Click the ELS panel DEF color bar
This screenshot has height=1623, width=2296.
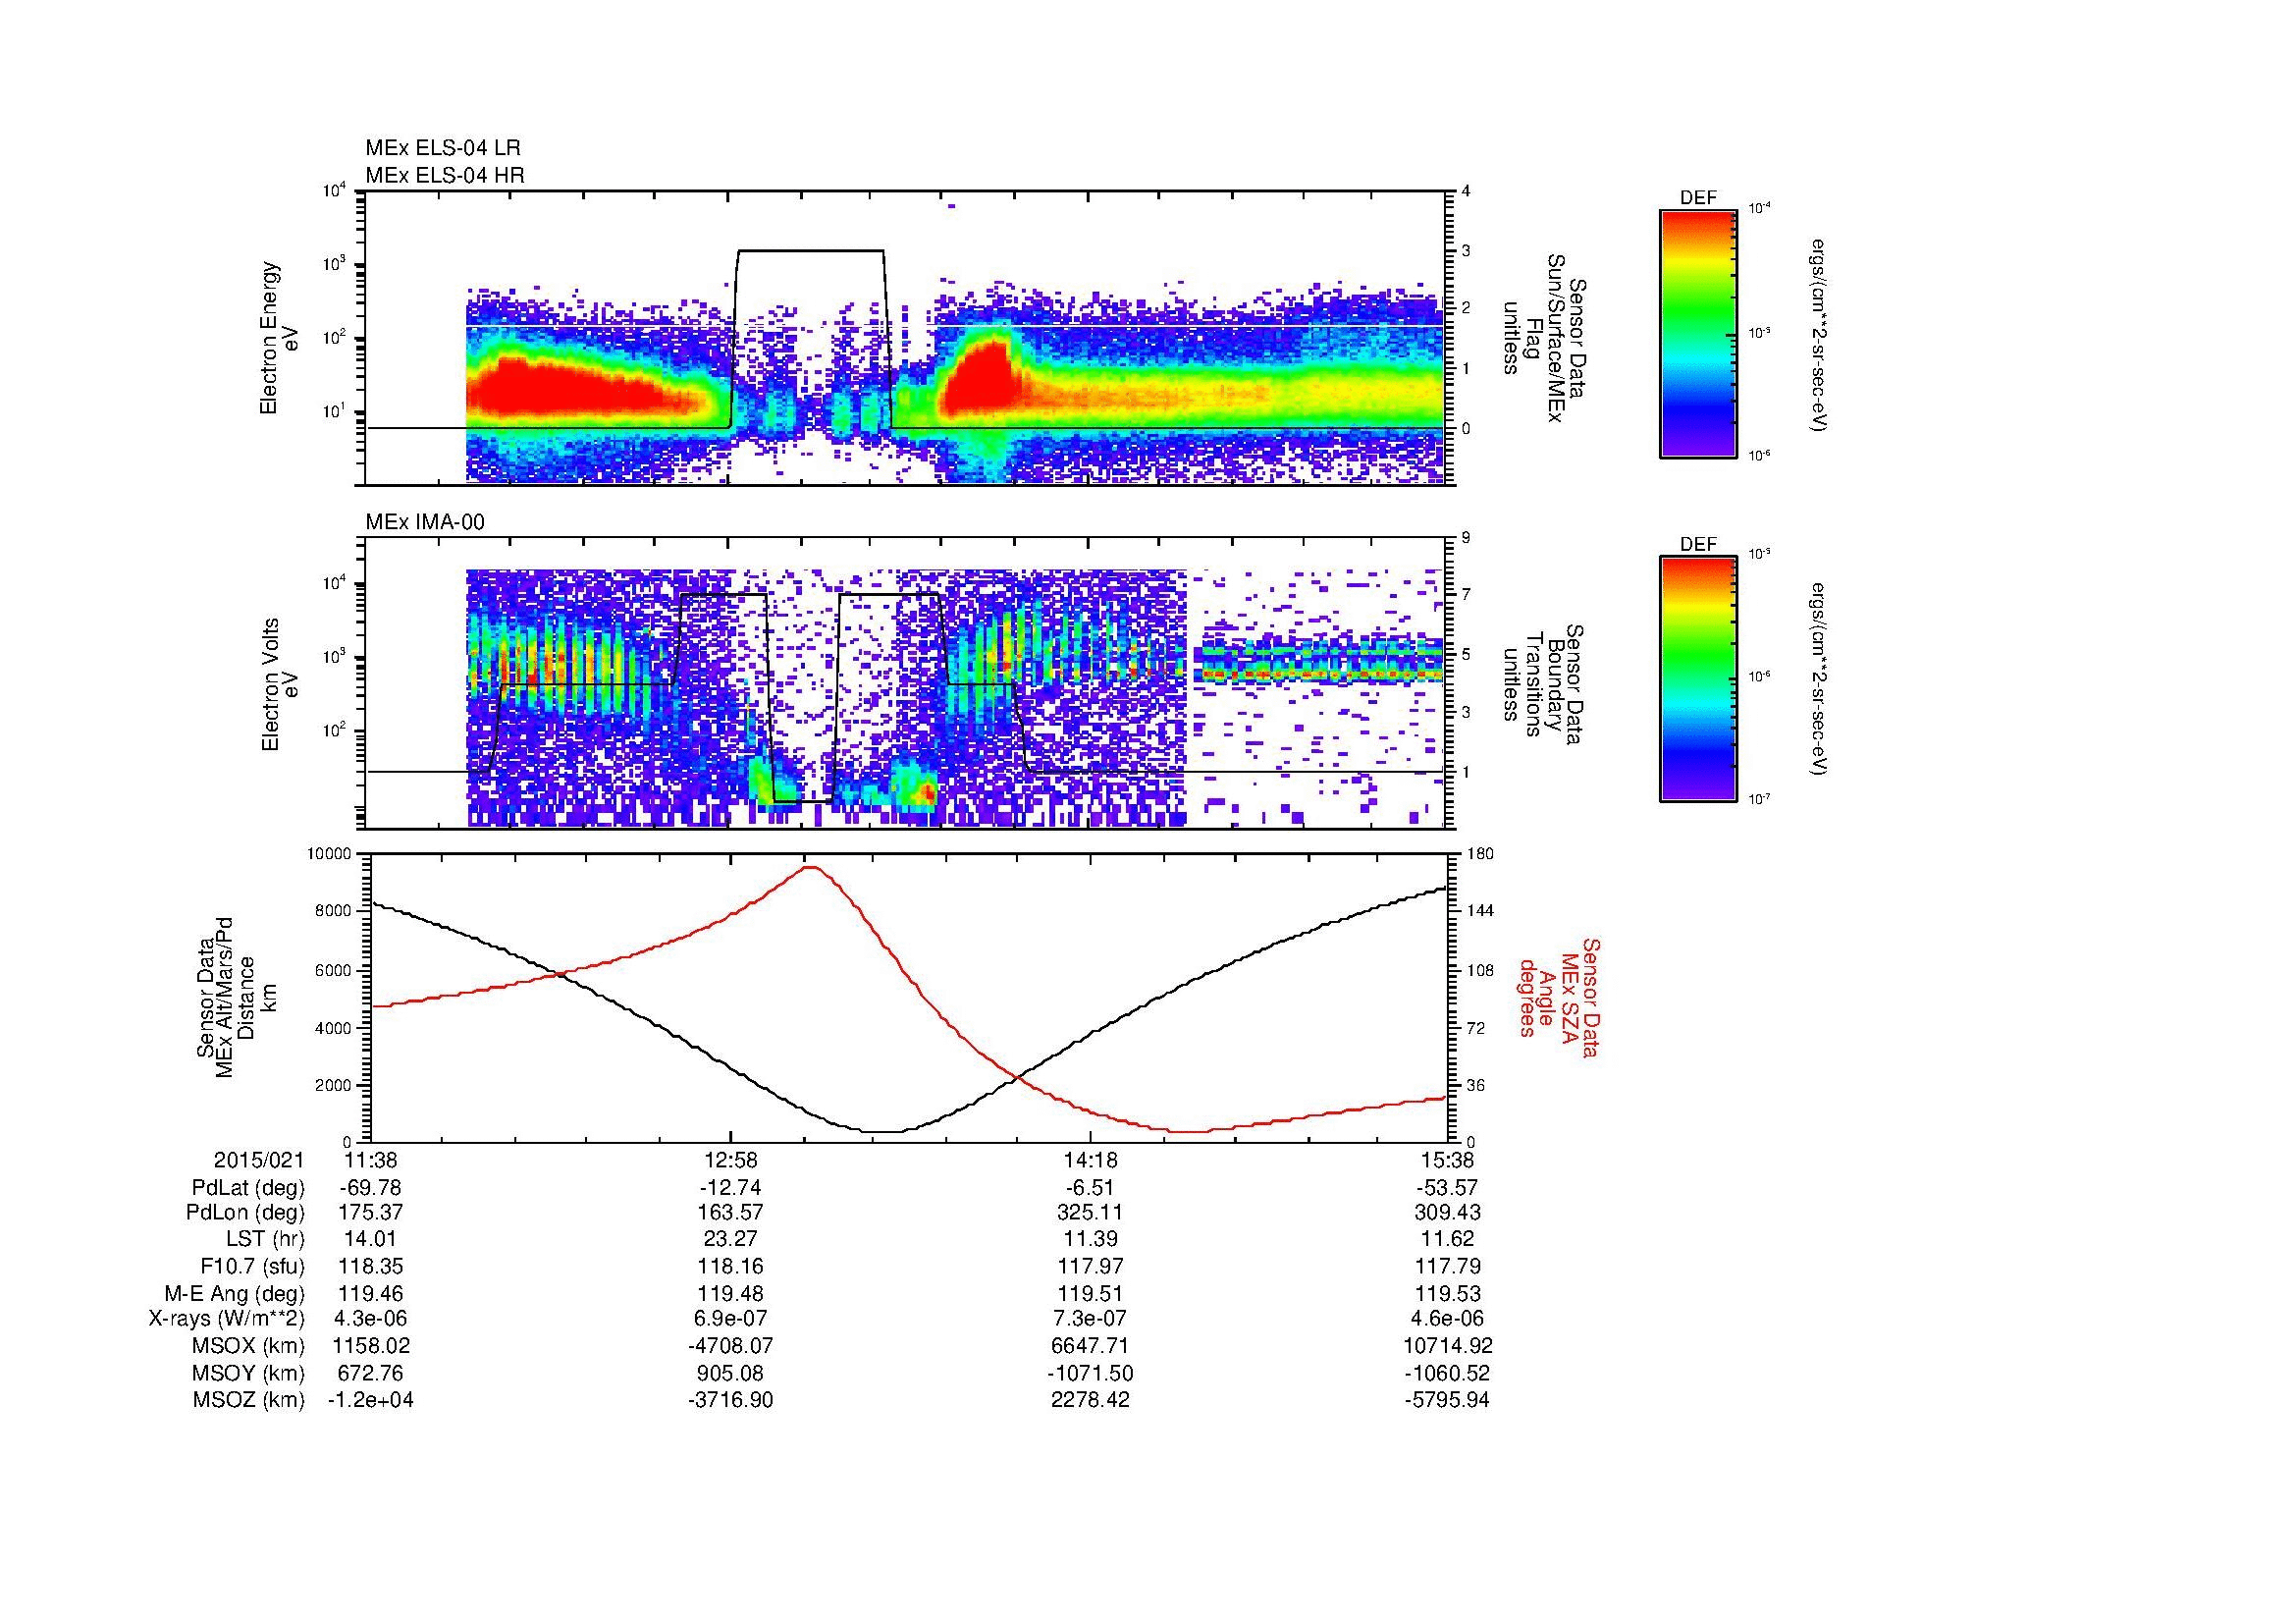click(1697, 333)
